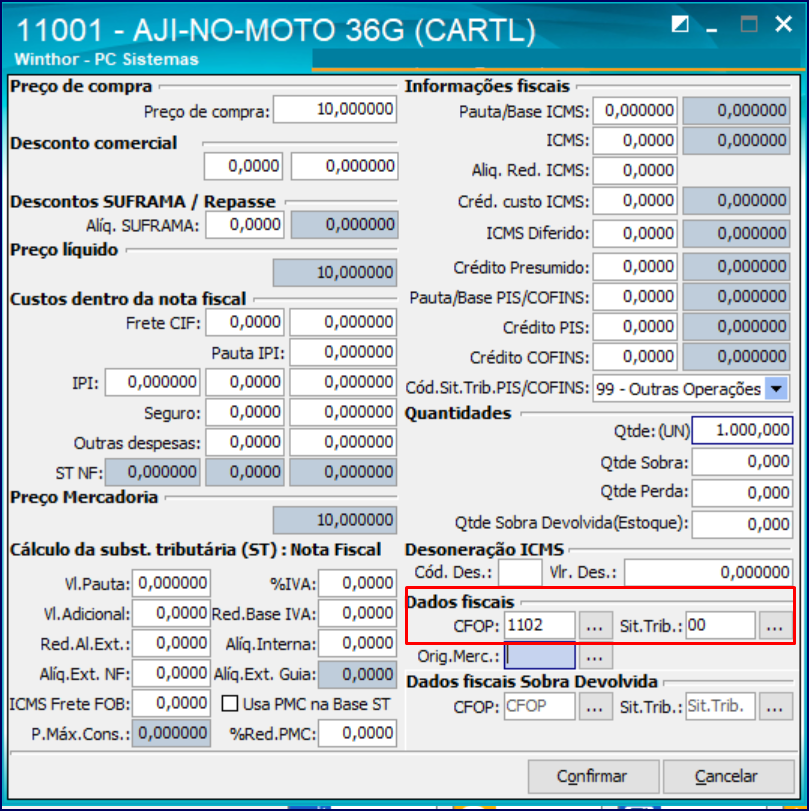Click the Sobra Devolvida CFOP field
This screenshot has width=809, height=811.
coord(540,707)
